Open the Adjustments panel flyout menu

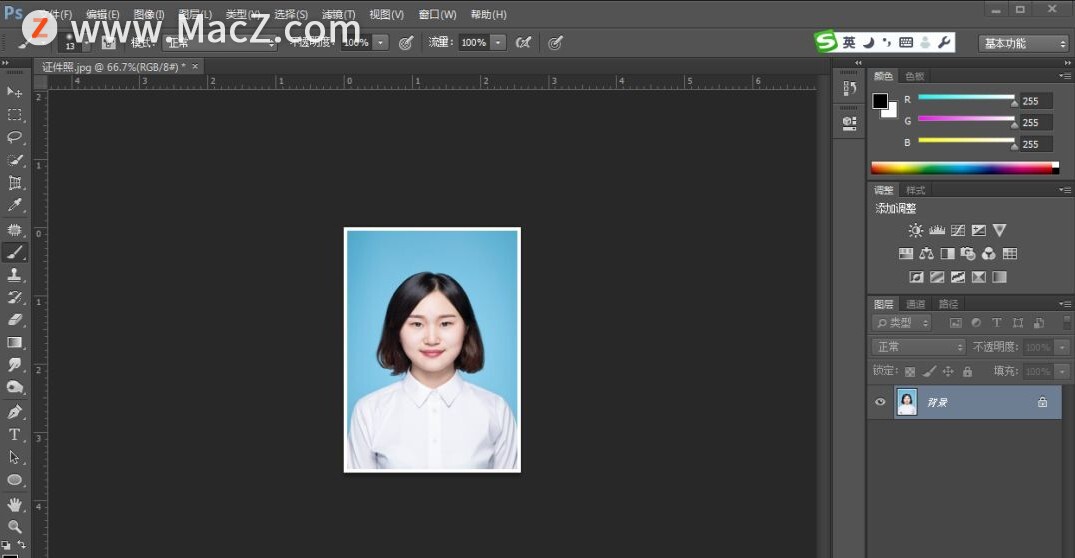coord(1065,190)
